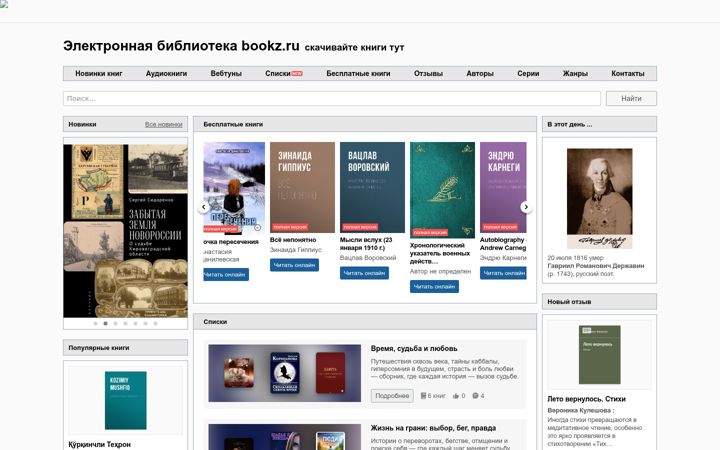
Task: Open review title Лето вернулось. Стихи
Action: click(586, 399)
